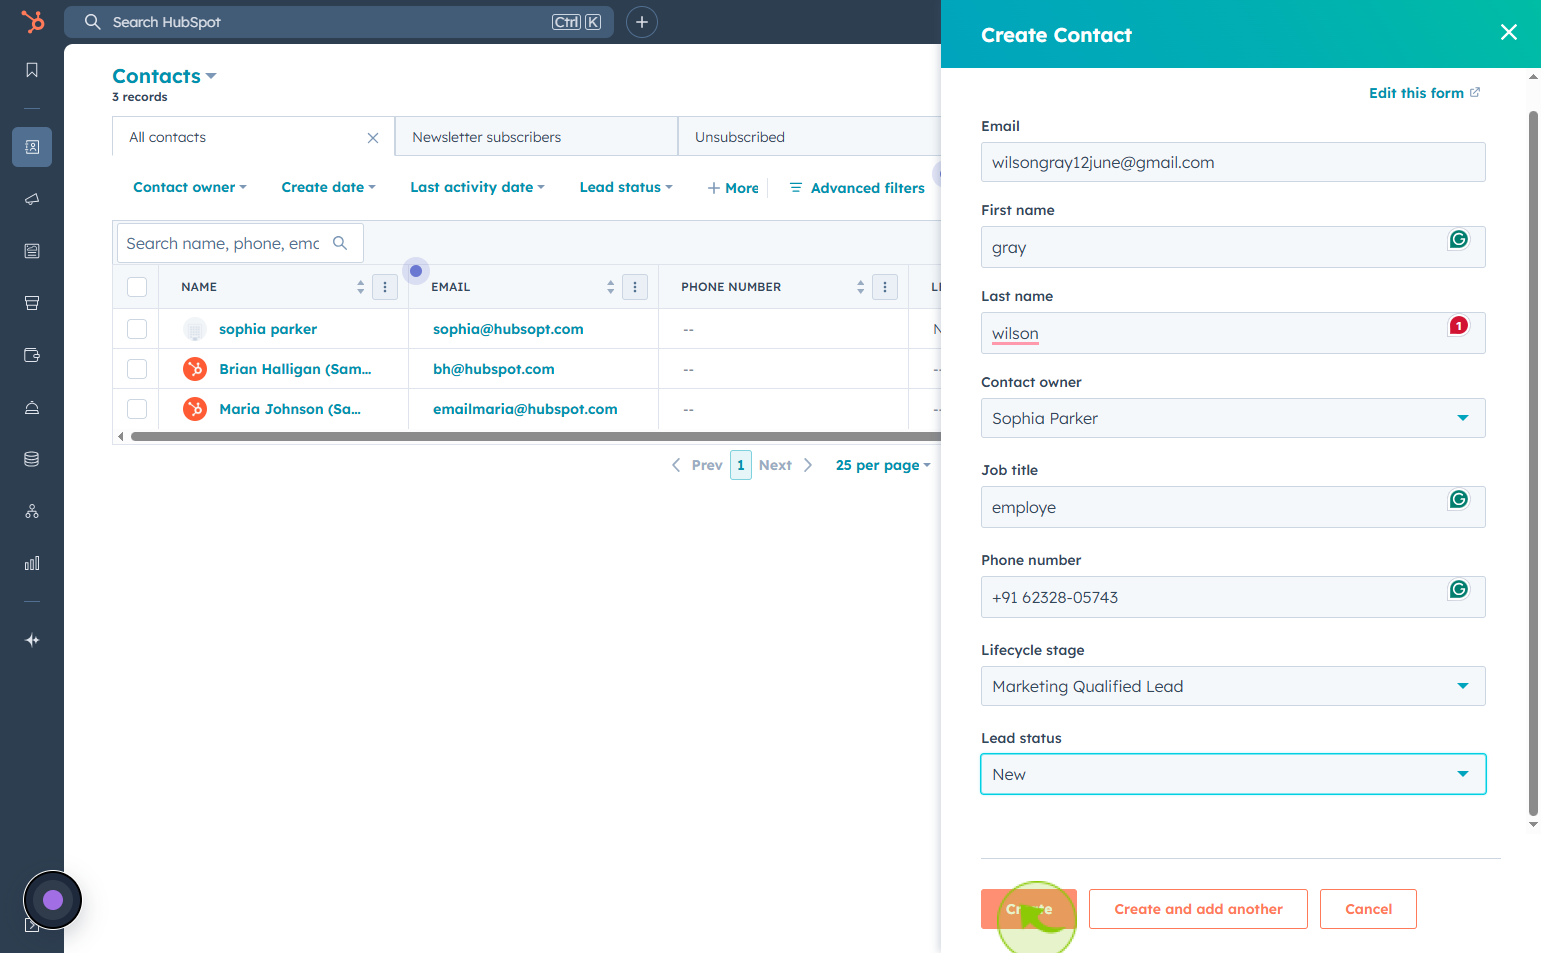Open Contact owner Sophia Parker dropdown
The width and height of the screenshot is (1541, 953).
[x=1233, y=418]
